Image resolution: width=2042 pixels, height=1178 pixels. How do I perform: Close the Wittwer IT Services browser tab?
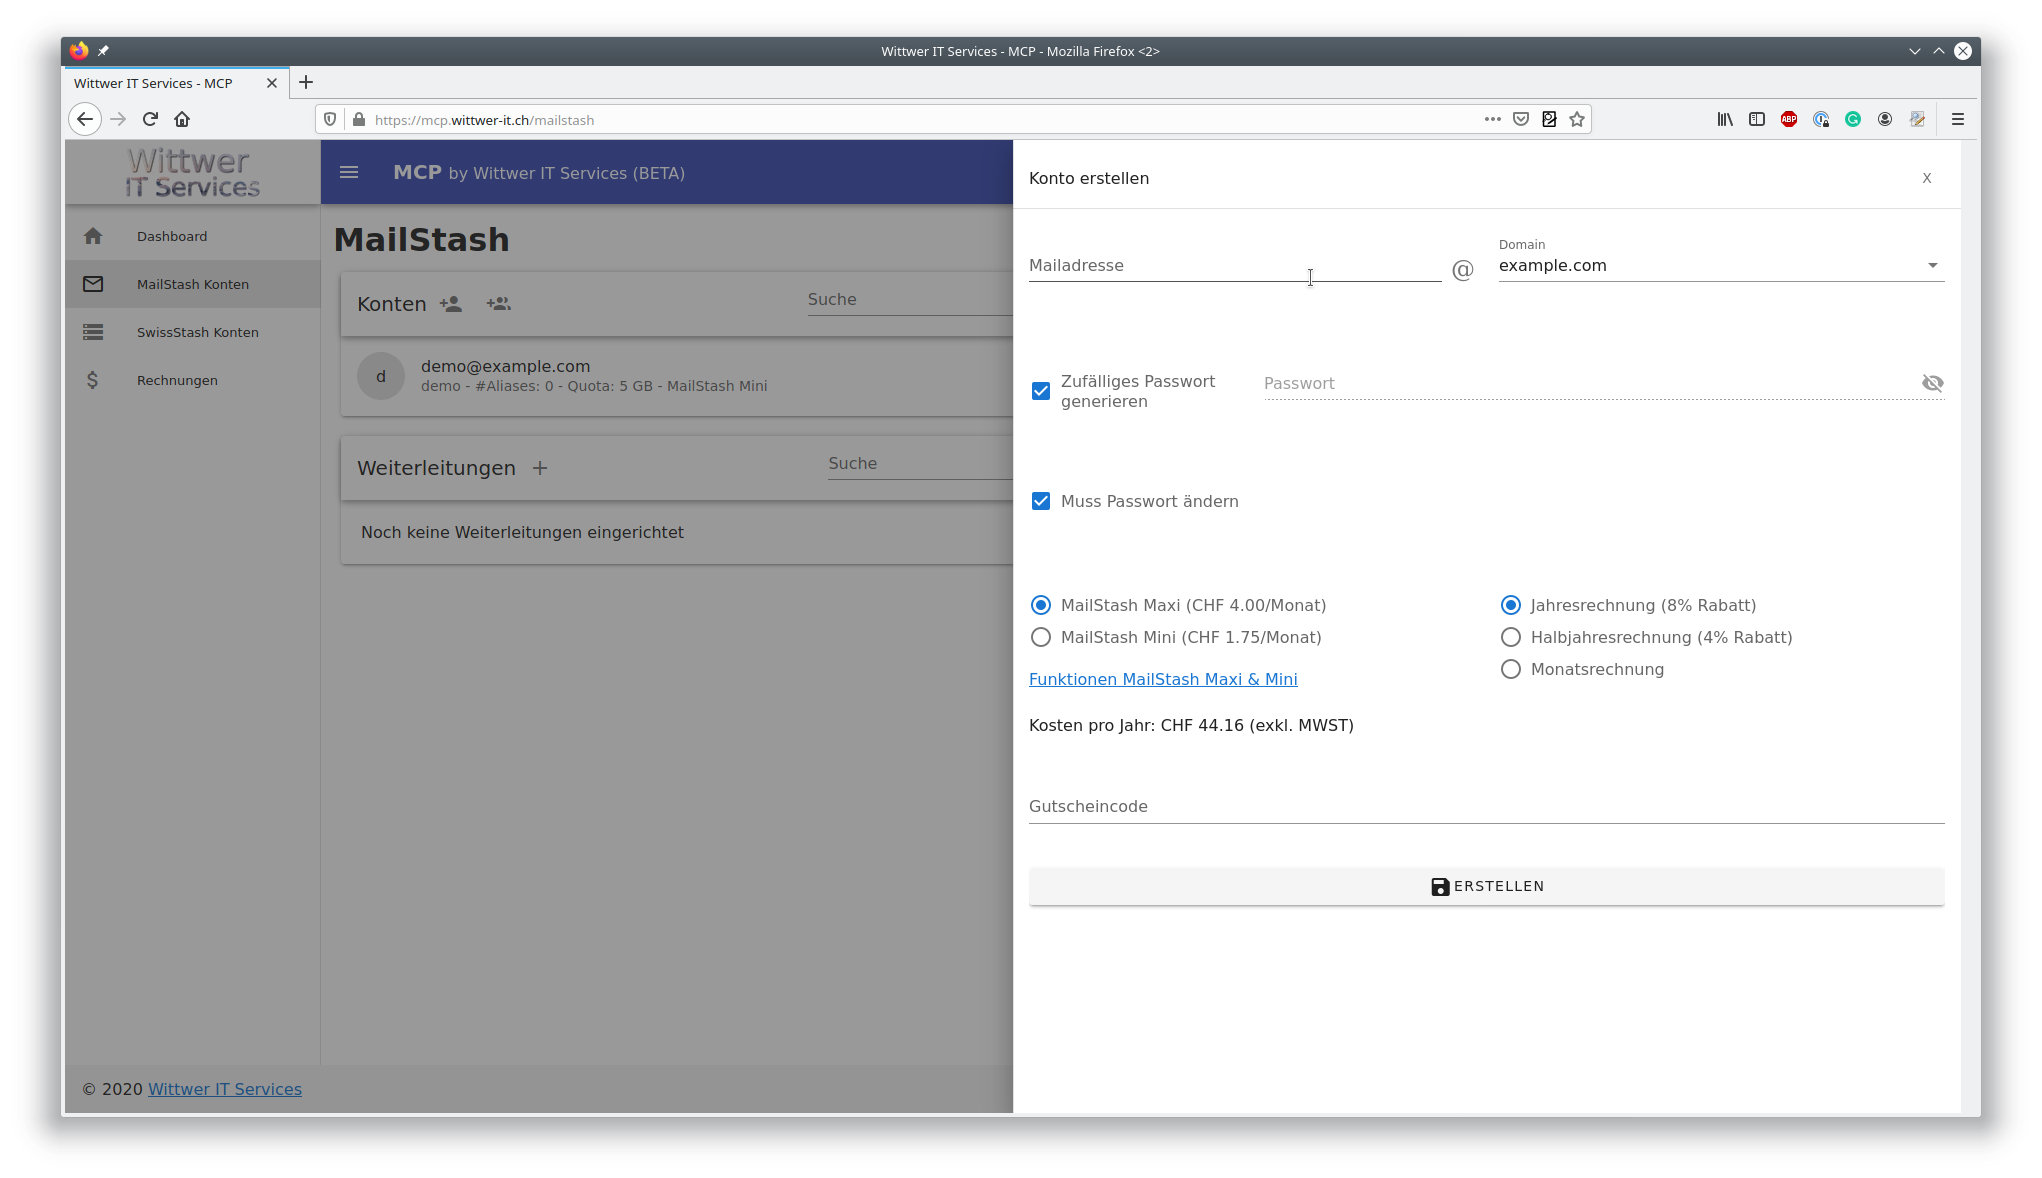[x=272, y=83]
